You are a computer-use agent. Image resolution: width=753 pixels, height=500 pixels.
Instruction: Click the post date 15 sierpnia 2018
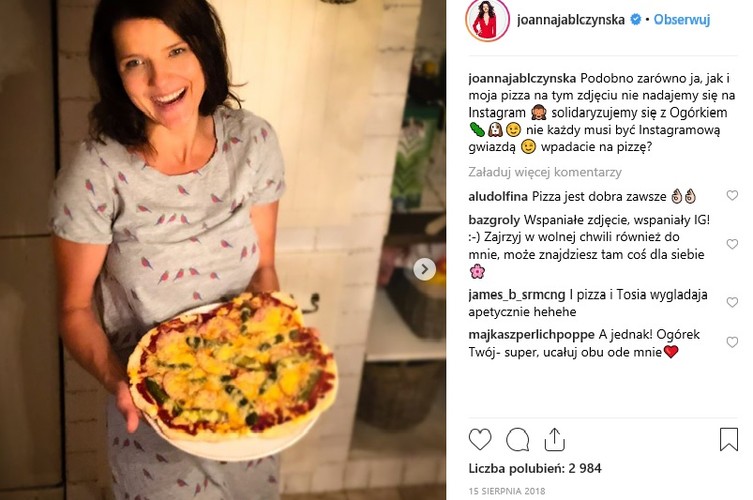pos(506,491)
